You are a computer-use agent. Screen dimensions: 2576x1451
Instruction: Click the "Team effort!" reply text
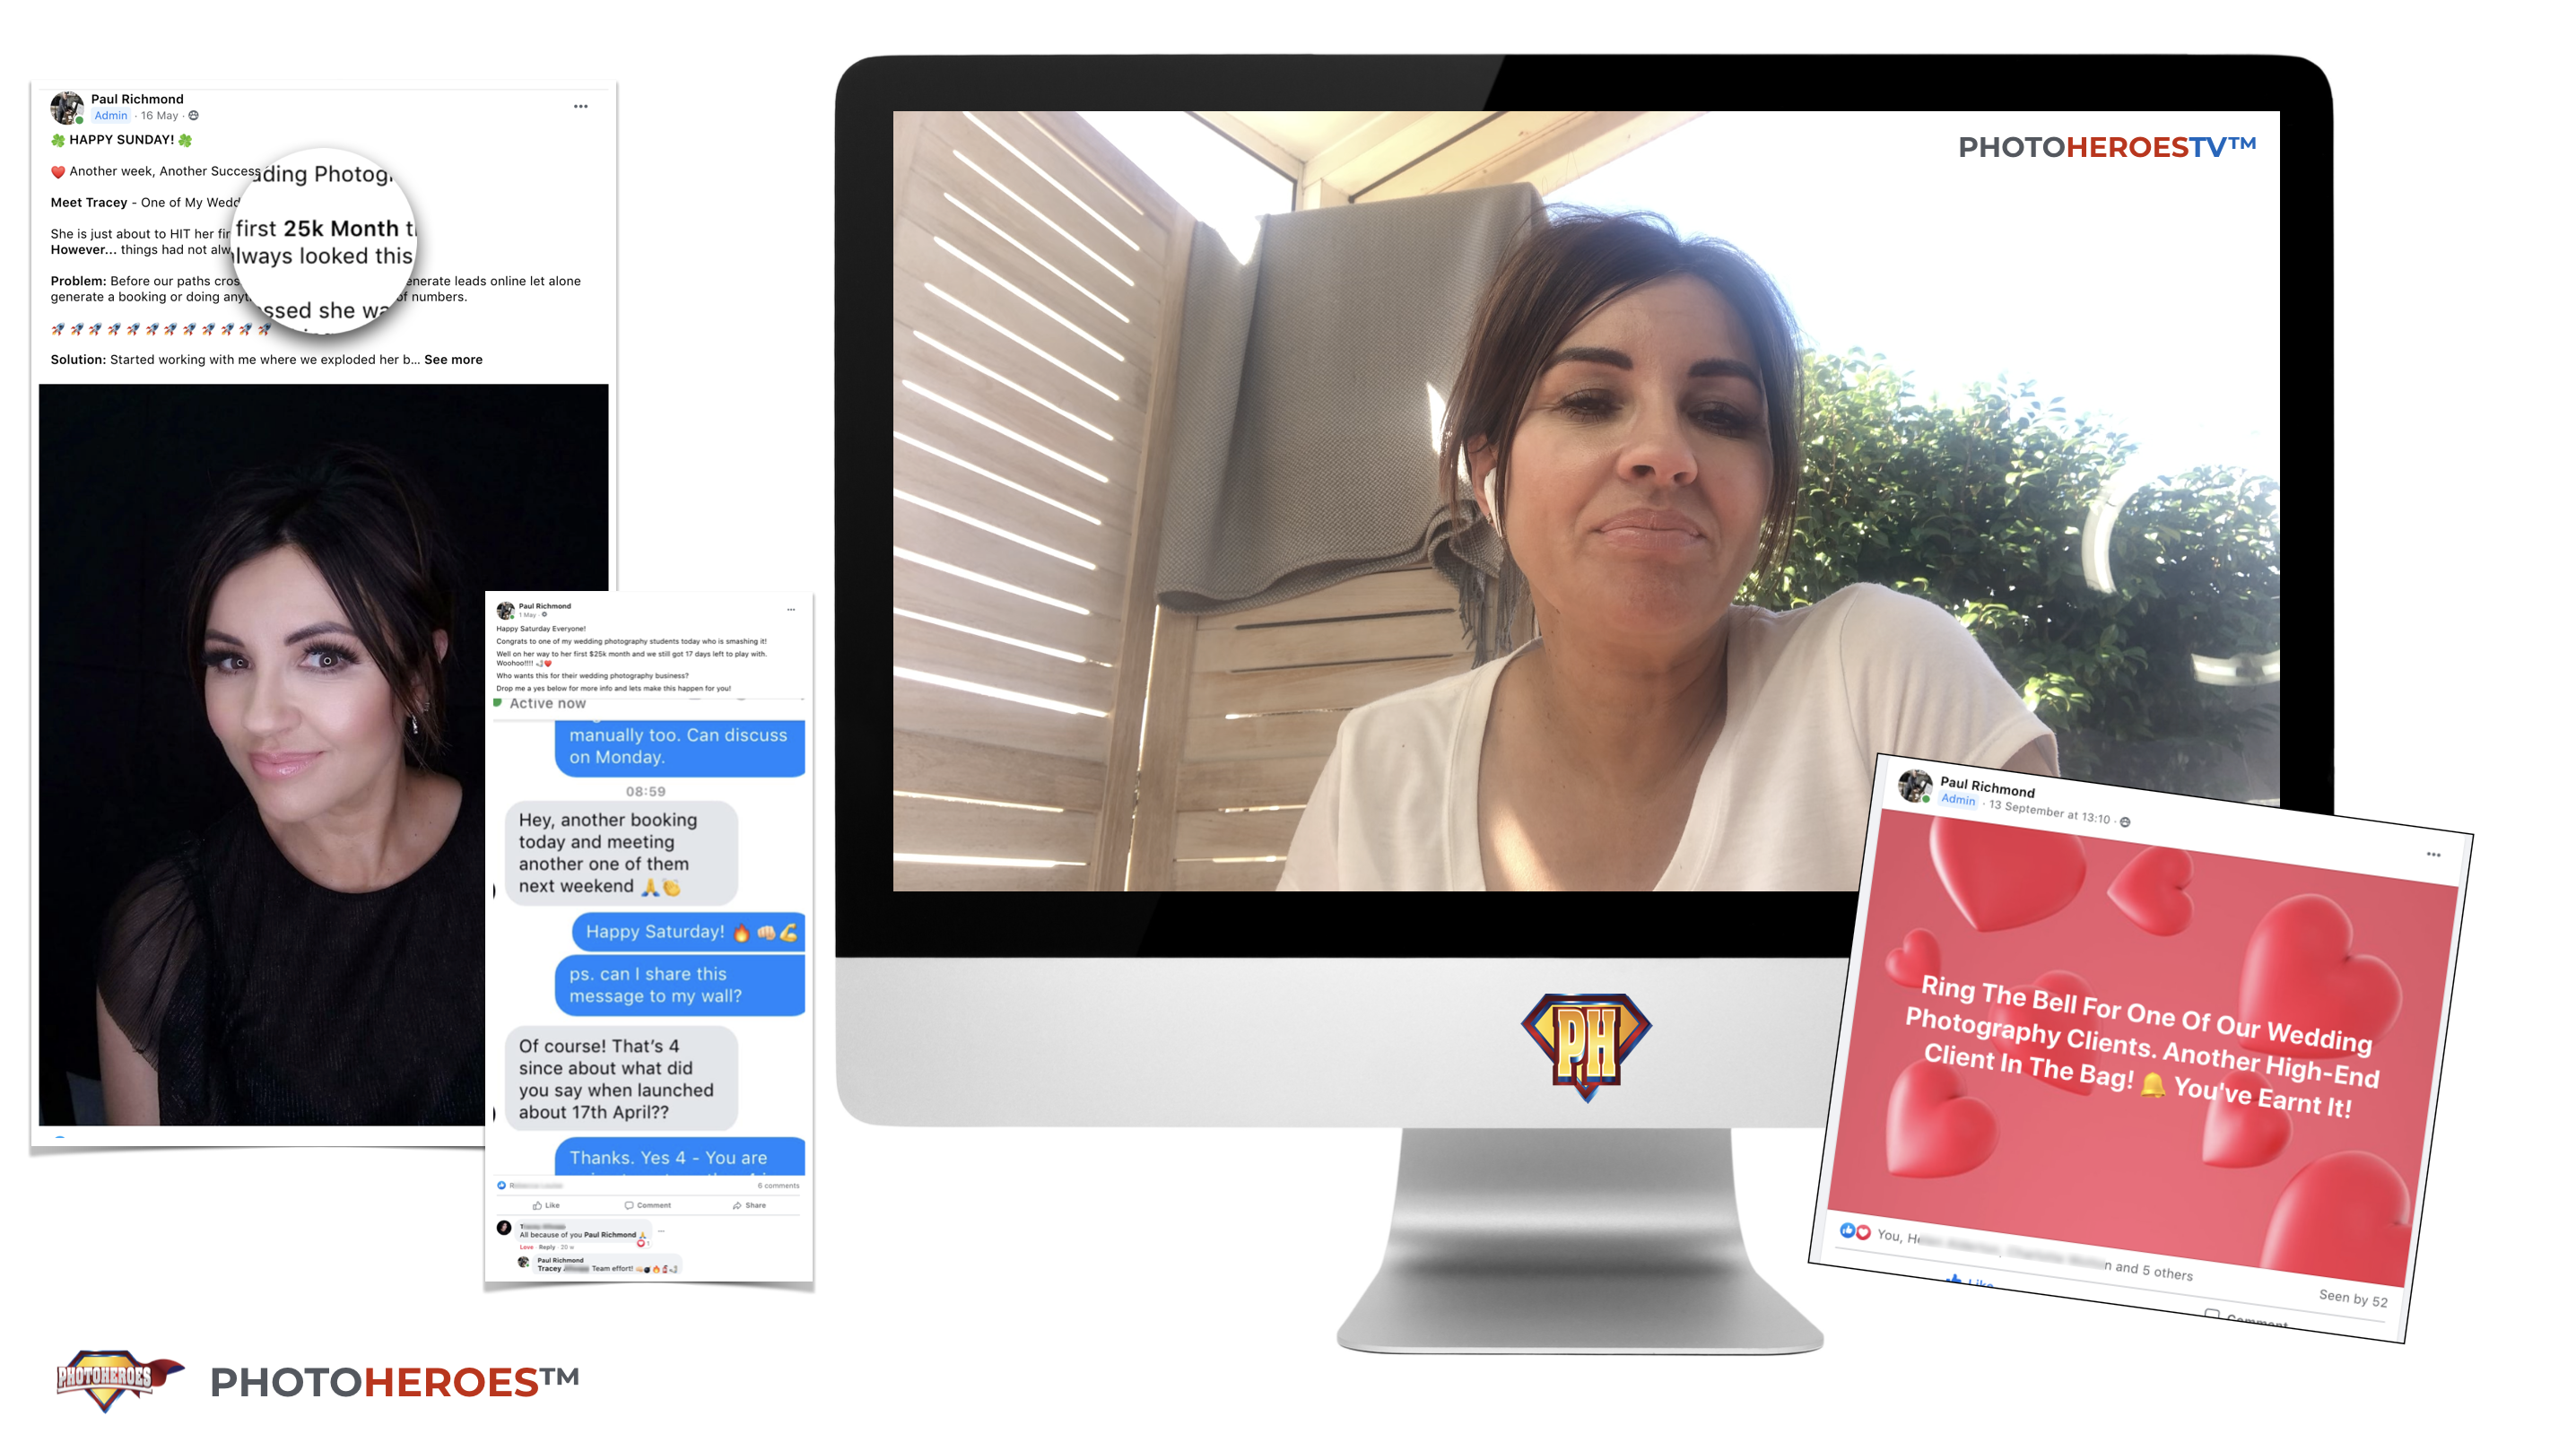612,1269
